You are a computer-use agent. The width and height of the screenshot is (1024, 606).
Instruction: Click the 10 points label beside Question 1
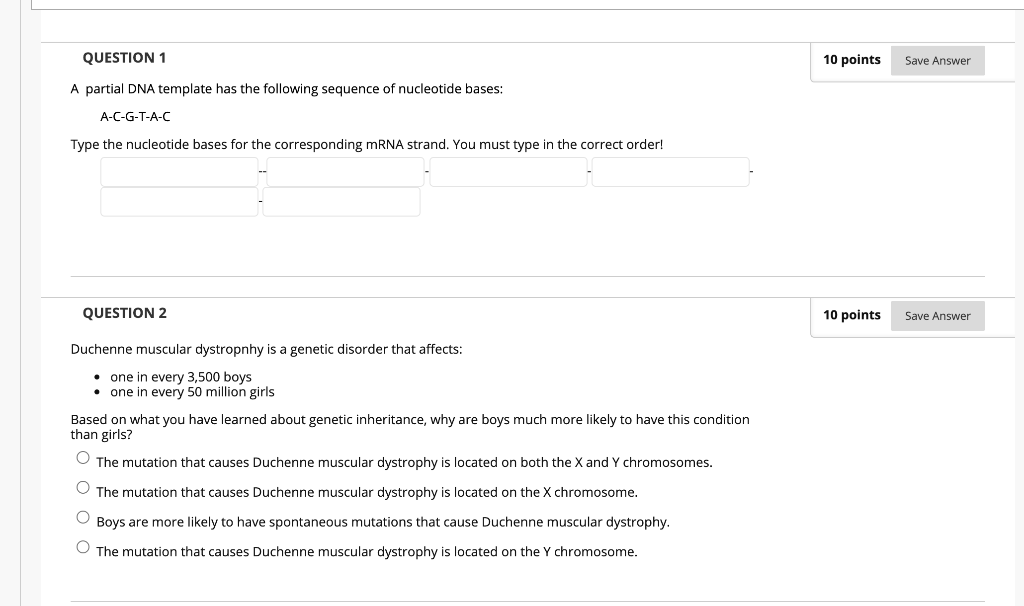(851, 60)
